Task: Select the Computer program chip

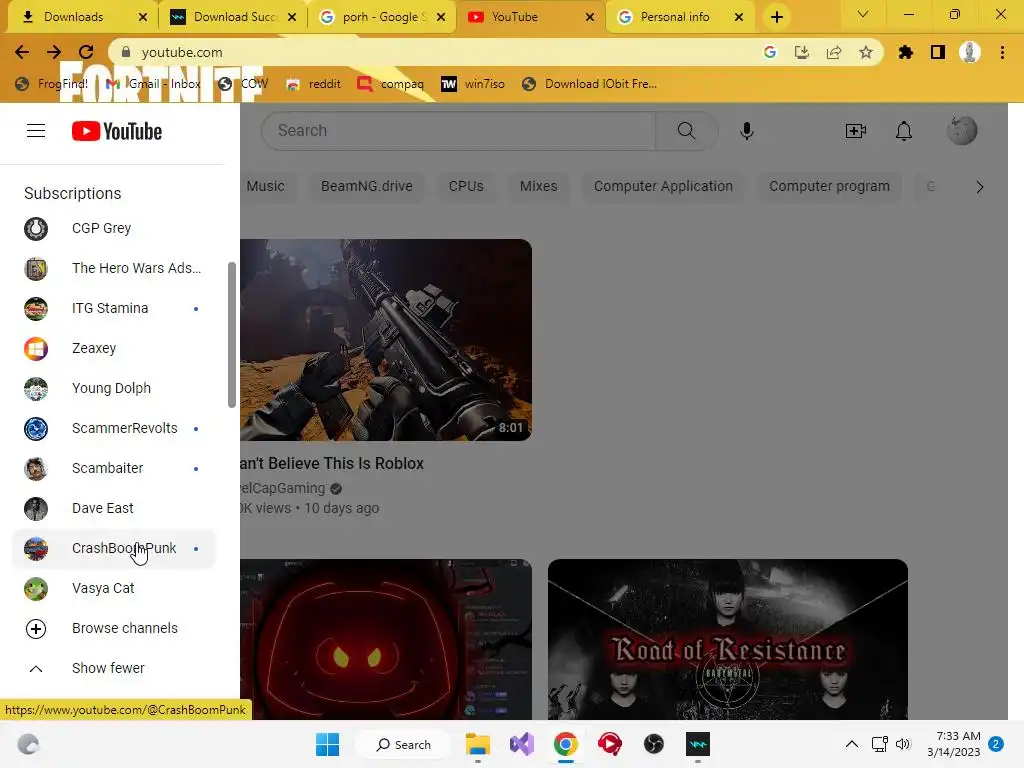Action: coord(829,186)
